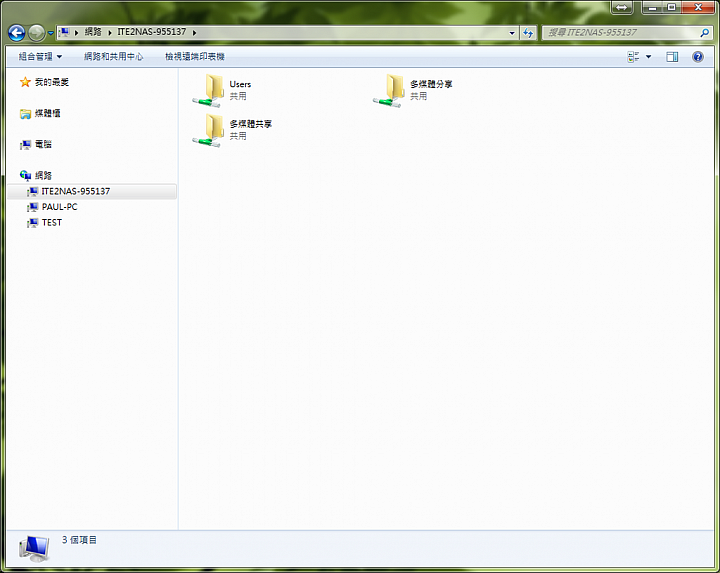The height and width of the screenshot is (573, 720).
Task: Open view options dropdown arrow
Action: click(x=648, y=56)
